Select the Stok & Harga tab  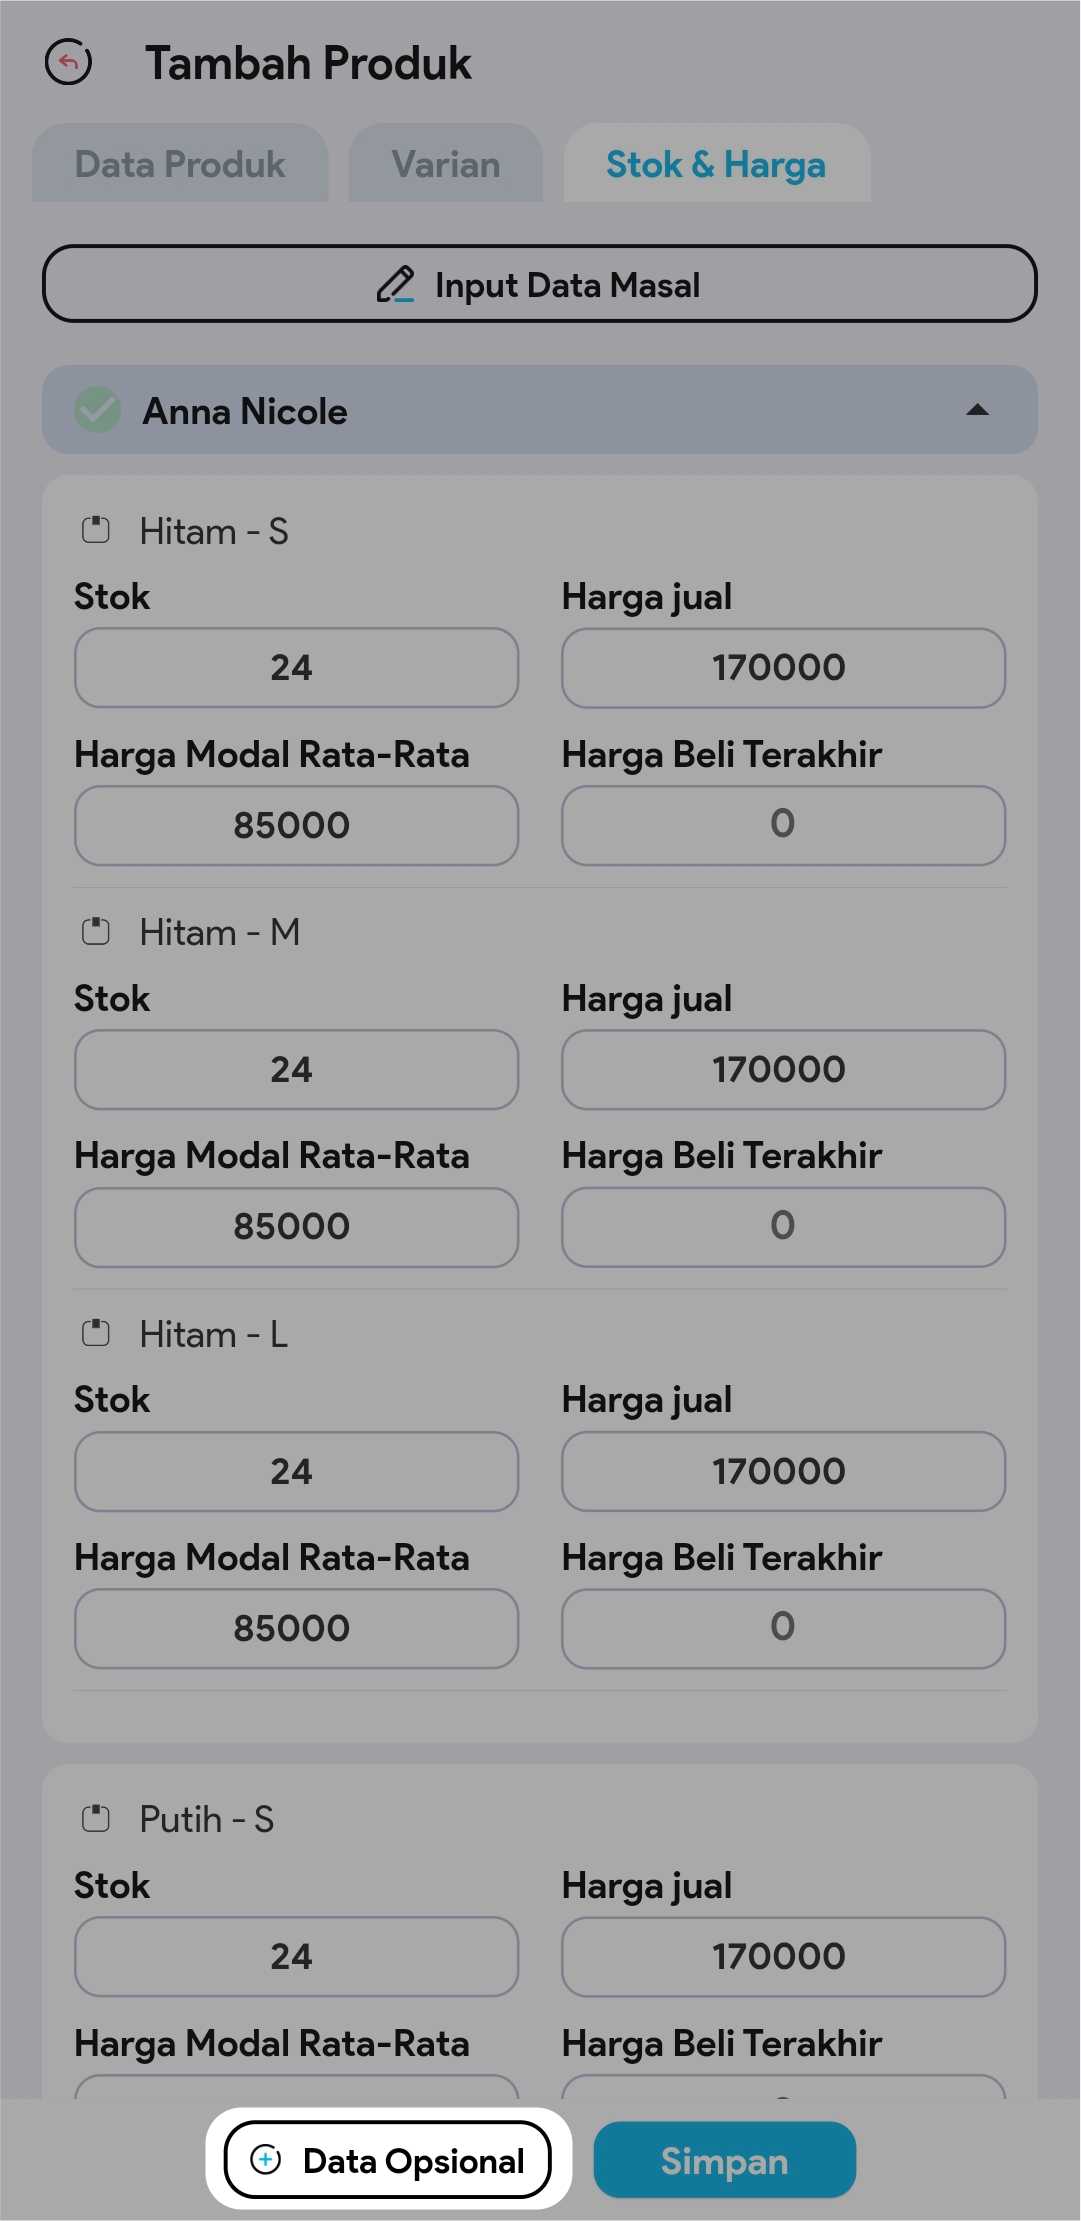click(x=716, y=164)
